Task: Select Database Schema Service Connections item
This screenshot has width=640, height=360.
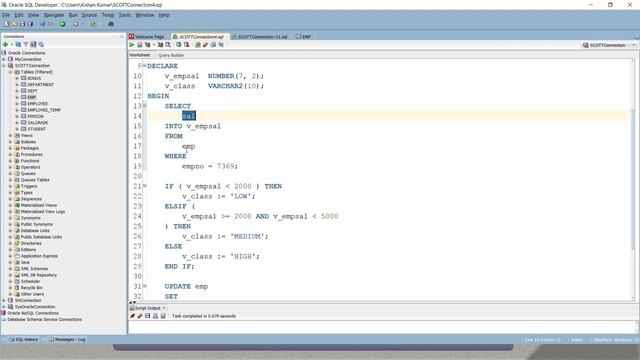Action: coord(44,320)
